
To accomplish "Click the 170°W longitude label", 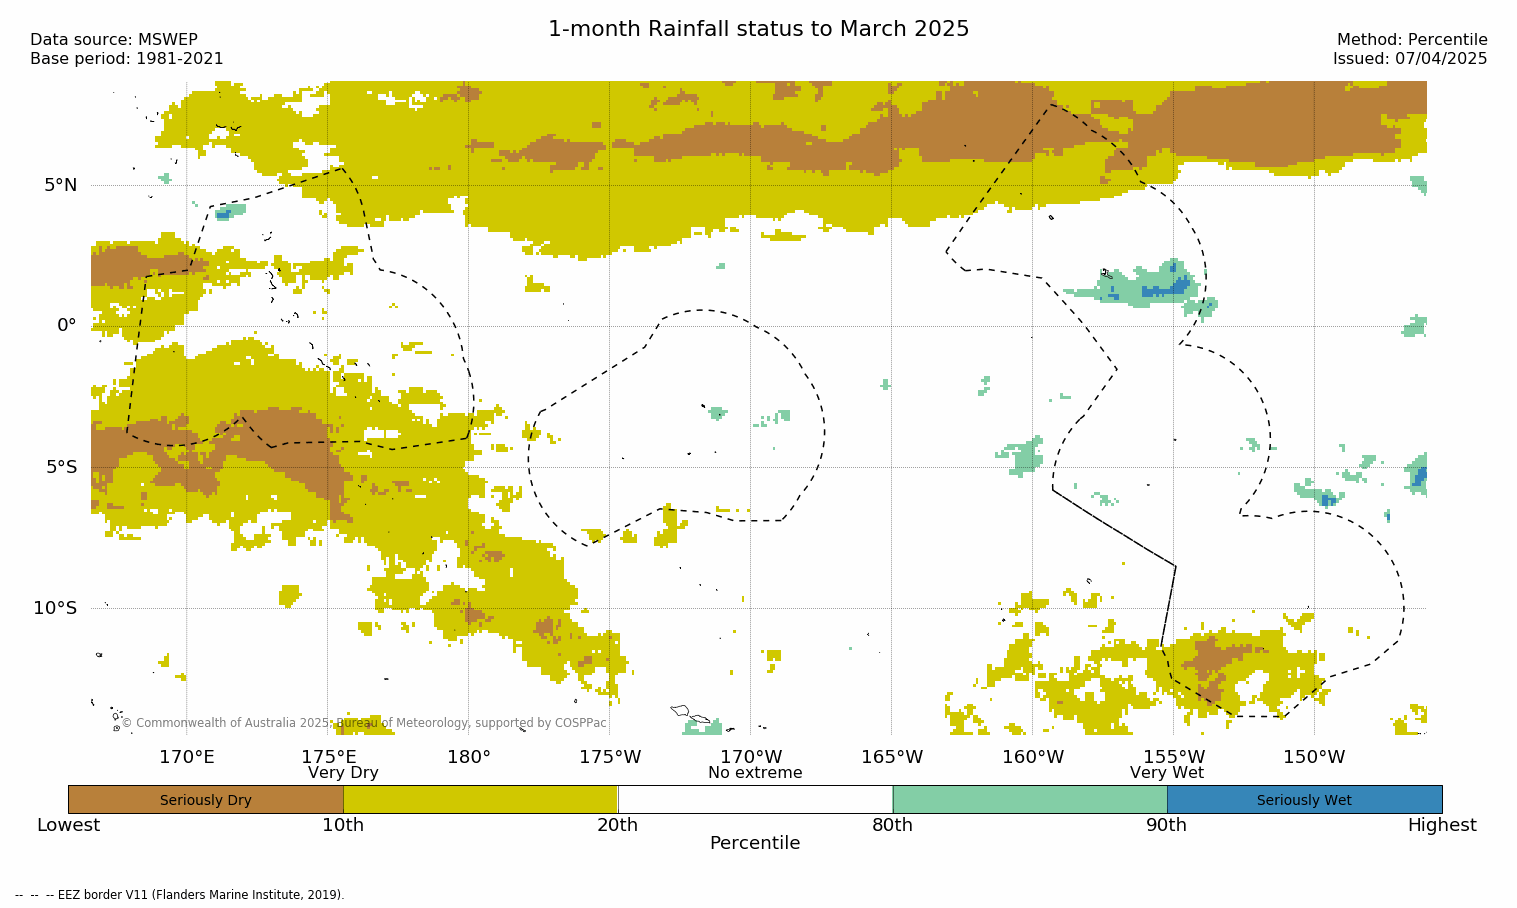I will pos(751,757).
